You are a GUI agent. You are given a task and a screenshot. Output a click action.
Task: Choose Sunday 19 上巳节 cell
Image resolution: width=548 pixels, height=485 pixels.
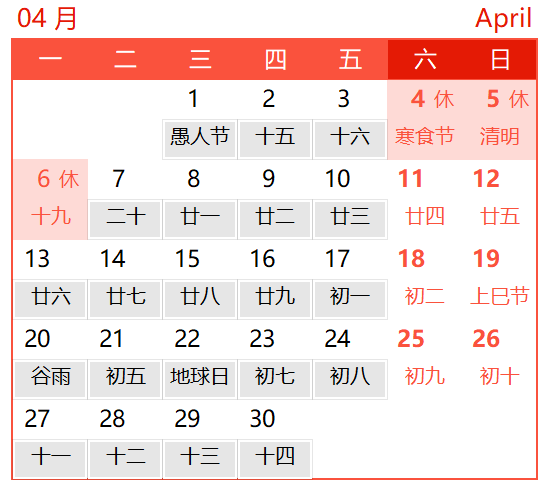point(499,280)
